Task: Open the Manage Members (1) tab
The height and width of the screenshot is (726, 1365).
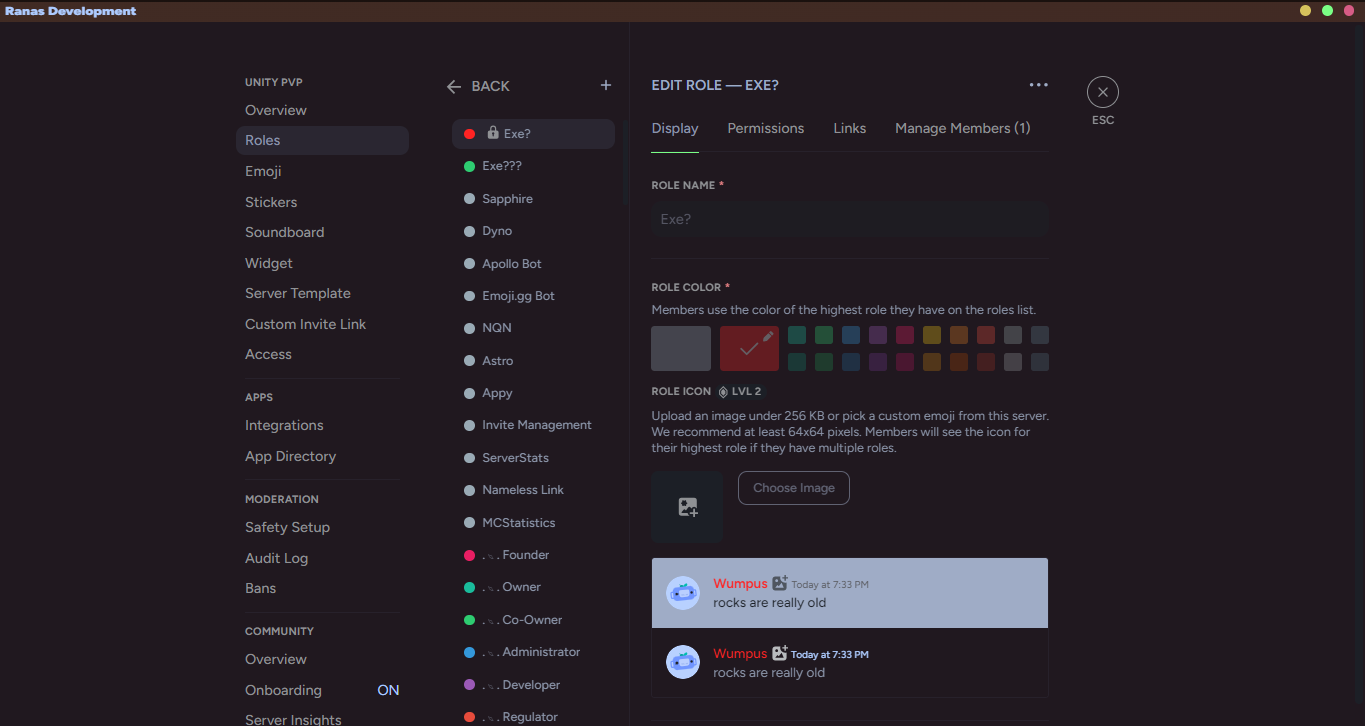Action: coord(963,128)
